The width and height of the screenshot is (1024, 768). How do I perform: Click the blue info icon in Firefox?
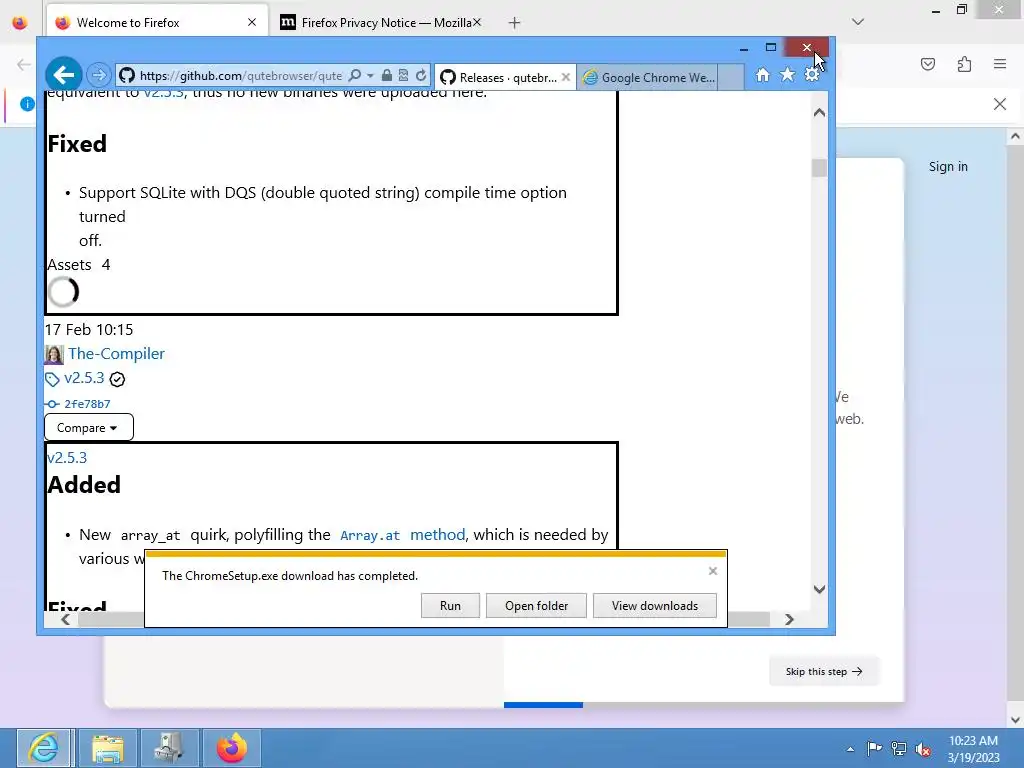click(x=27, y=104)
